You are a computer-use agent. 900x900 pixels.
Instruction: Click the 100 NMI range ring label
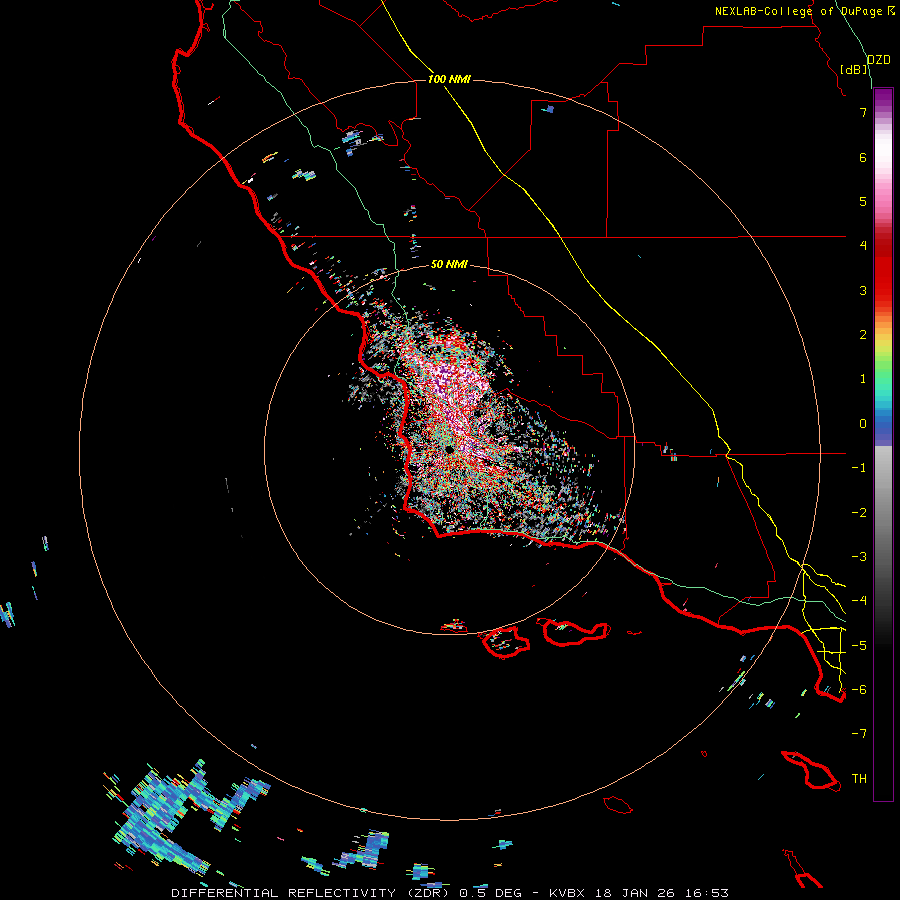click(449, 79)
